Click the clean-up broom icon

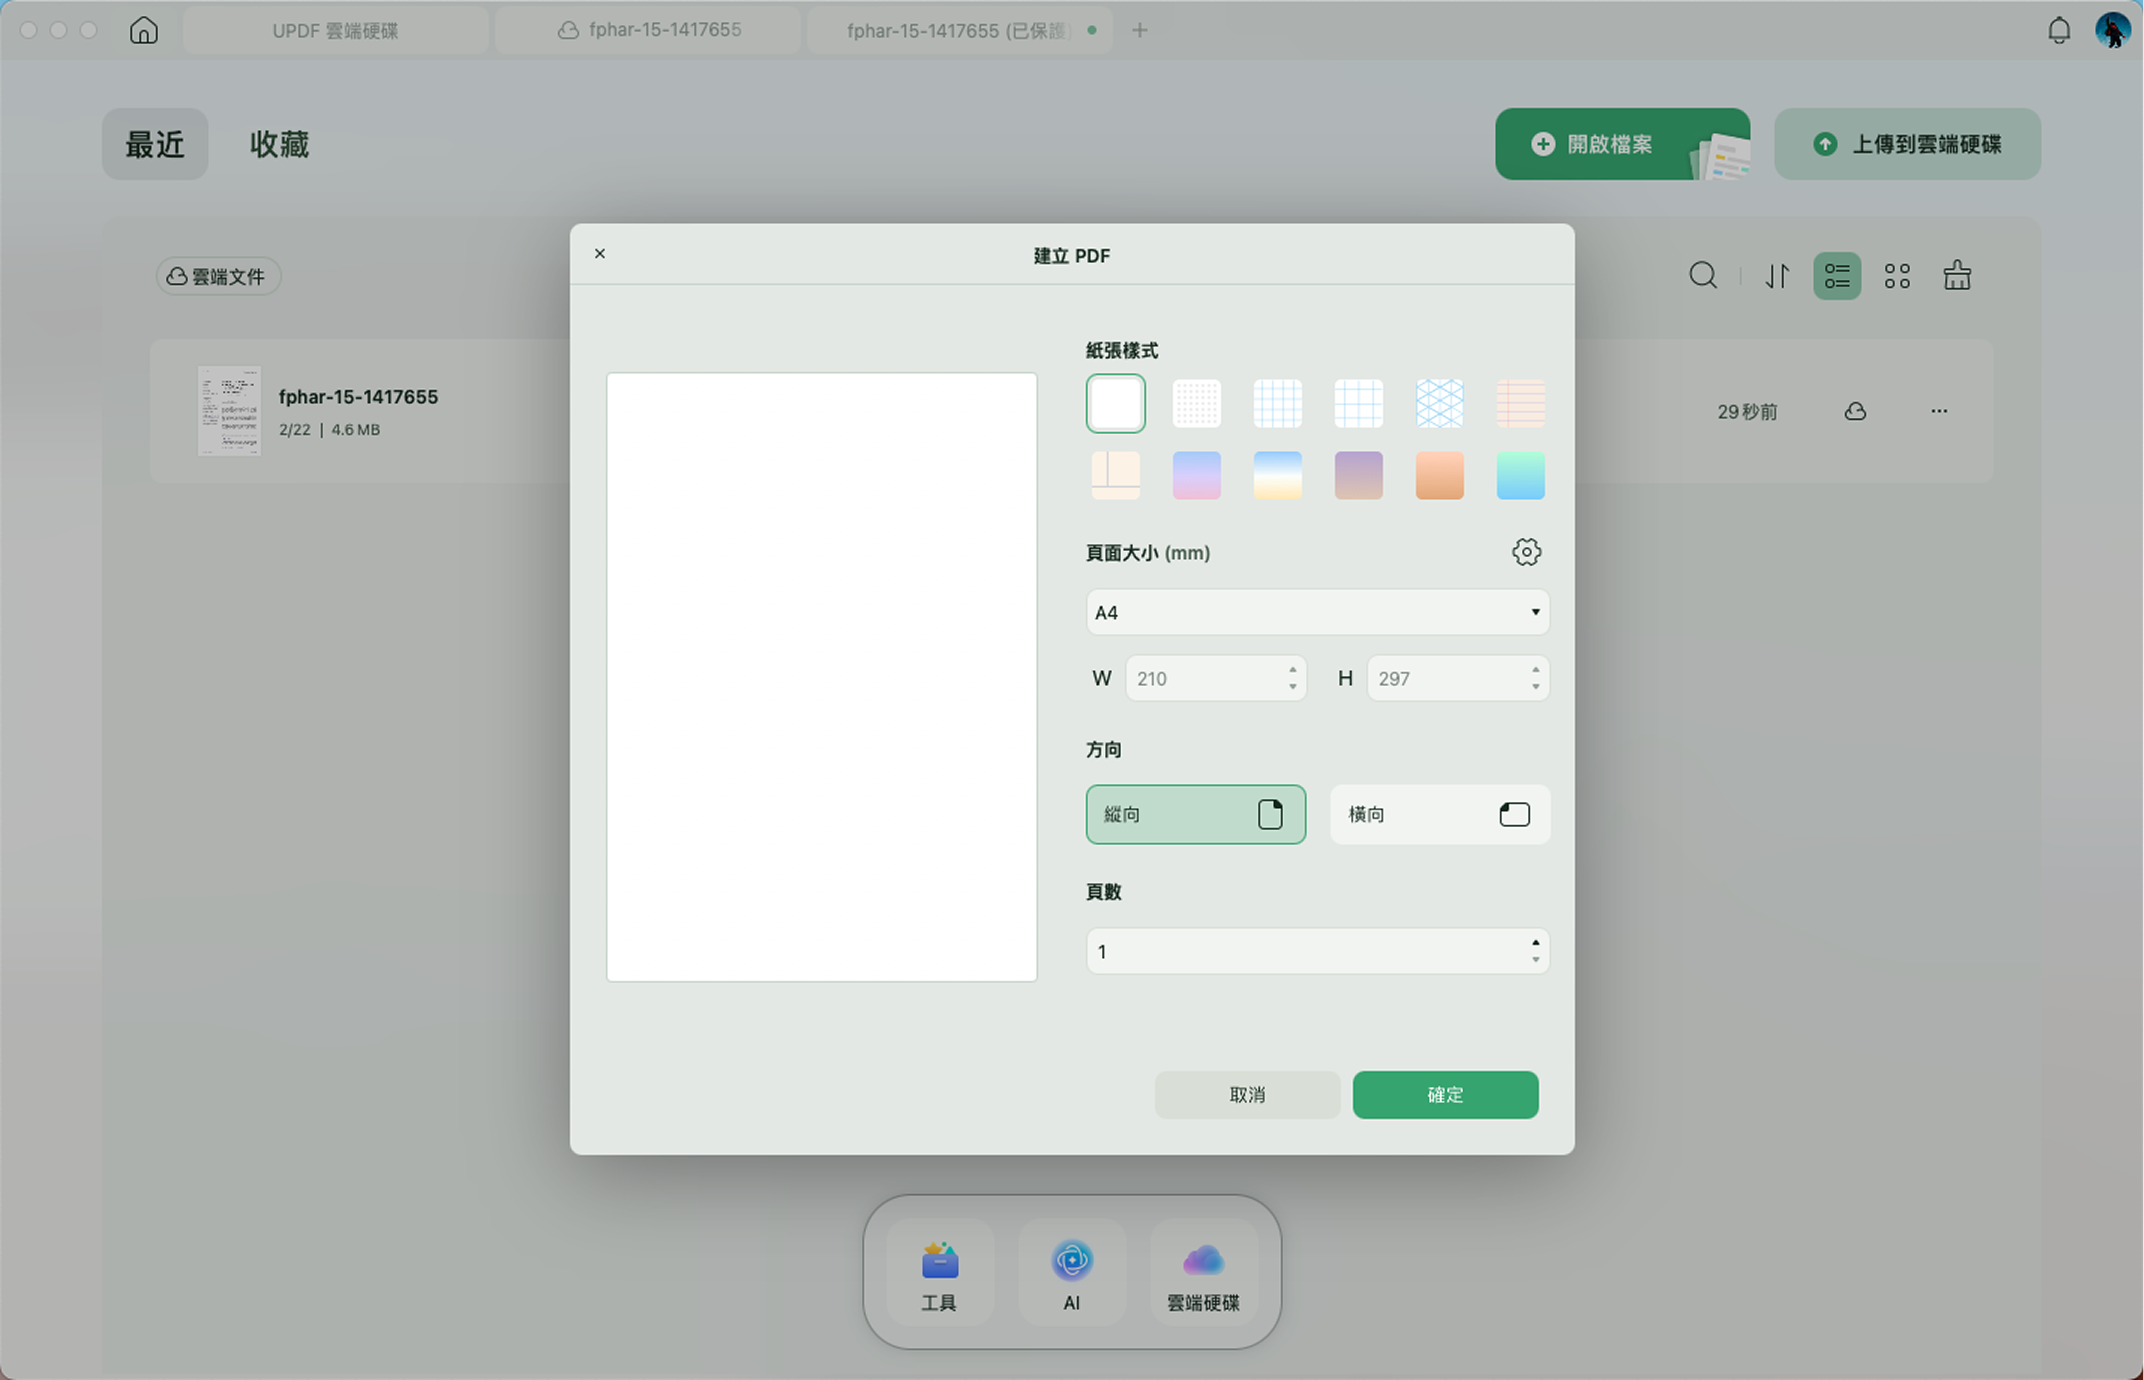[1957, 275]
